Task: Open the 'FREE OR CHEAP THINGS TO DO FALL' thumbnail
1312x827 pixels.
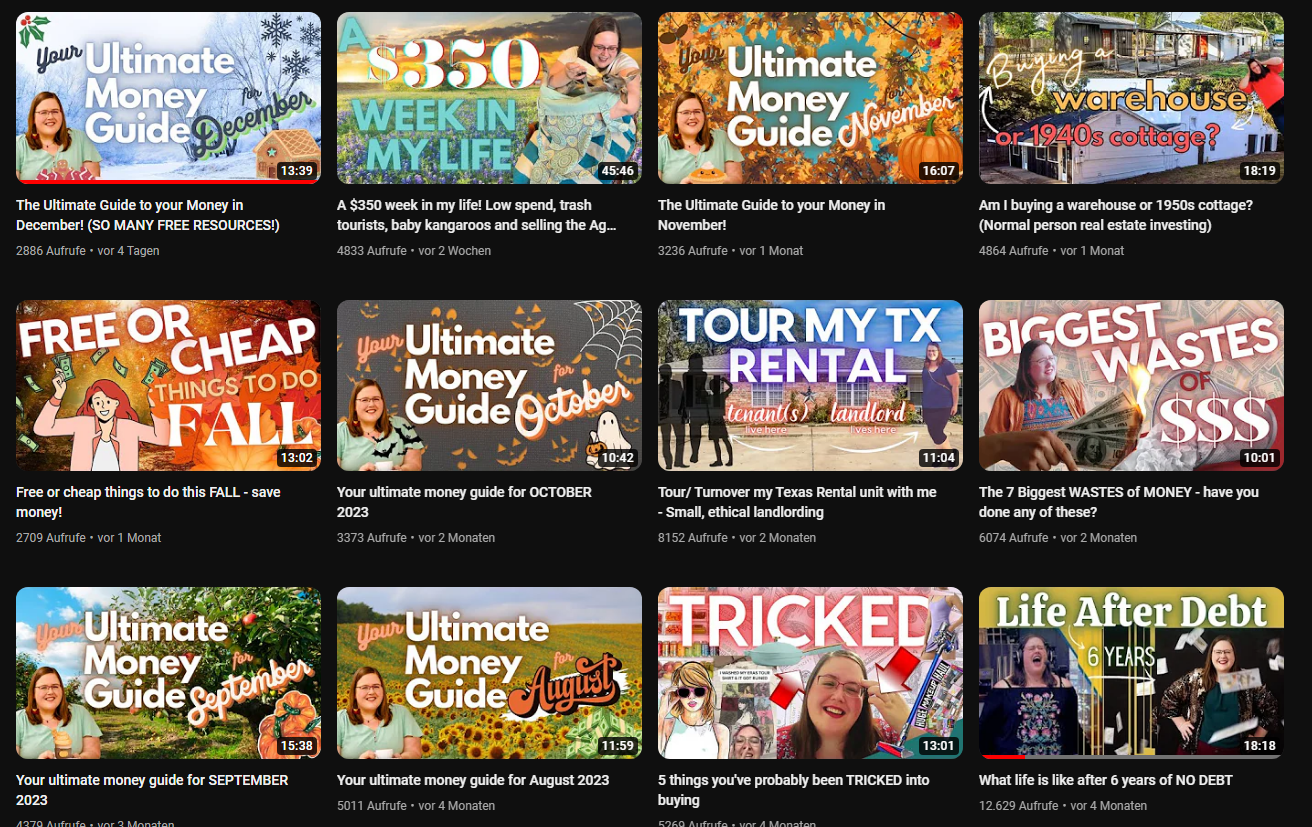Action: [167, 385]
